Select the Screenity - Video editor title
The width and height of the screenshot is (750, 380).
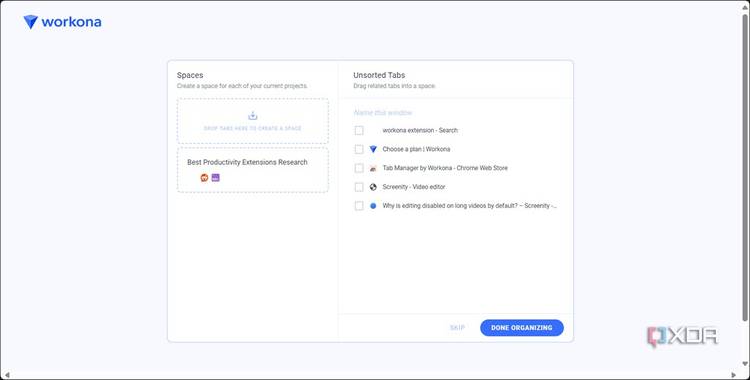[414, 187]
